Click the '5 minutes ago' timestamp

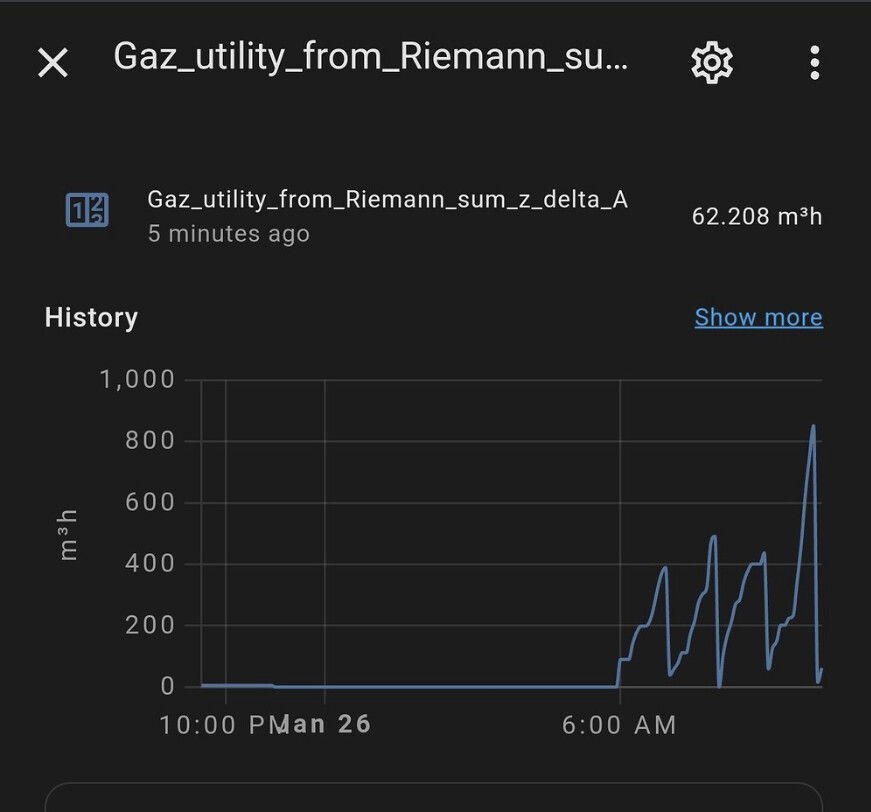pyautogui.click(x=228, y=234)
